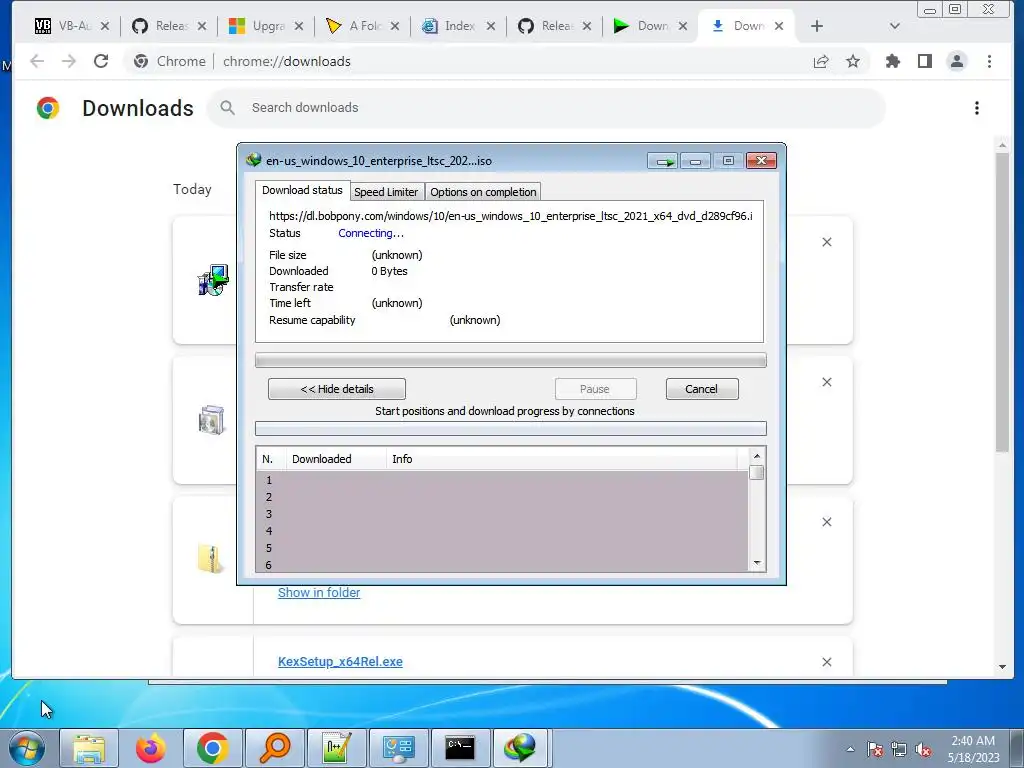This screenshot has height=768, width=1024.
Task: Bookmark this page with the star
Action: (852, 61)
